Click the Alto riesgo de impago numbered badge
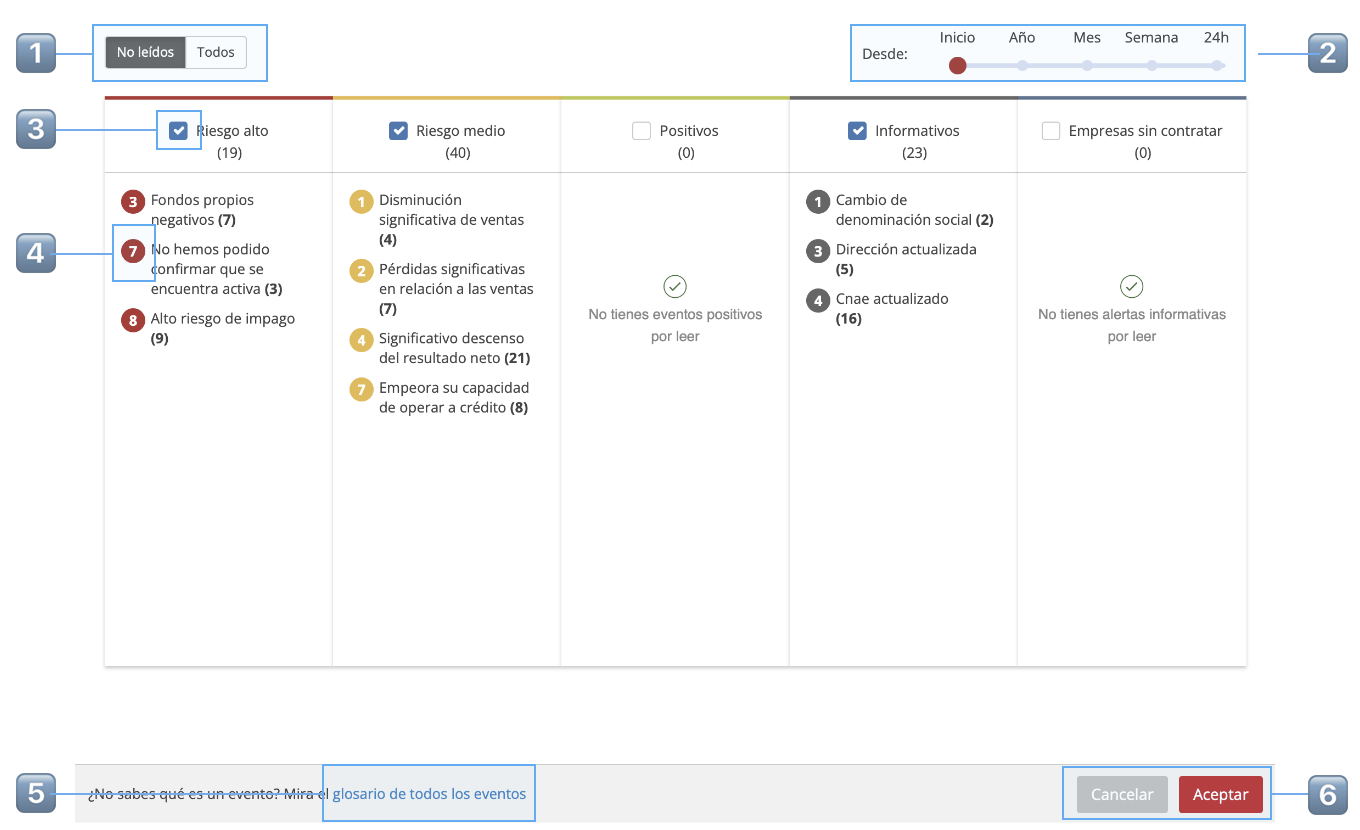The height and width of the screenshot is (830, 1360). 131,320
